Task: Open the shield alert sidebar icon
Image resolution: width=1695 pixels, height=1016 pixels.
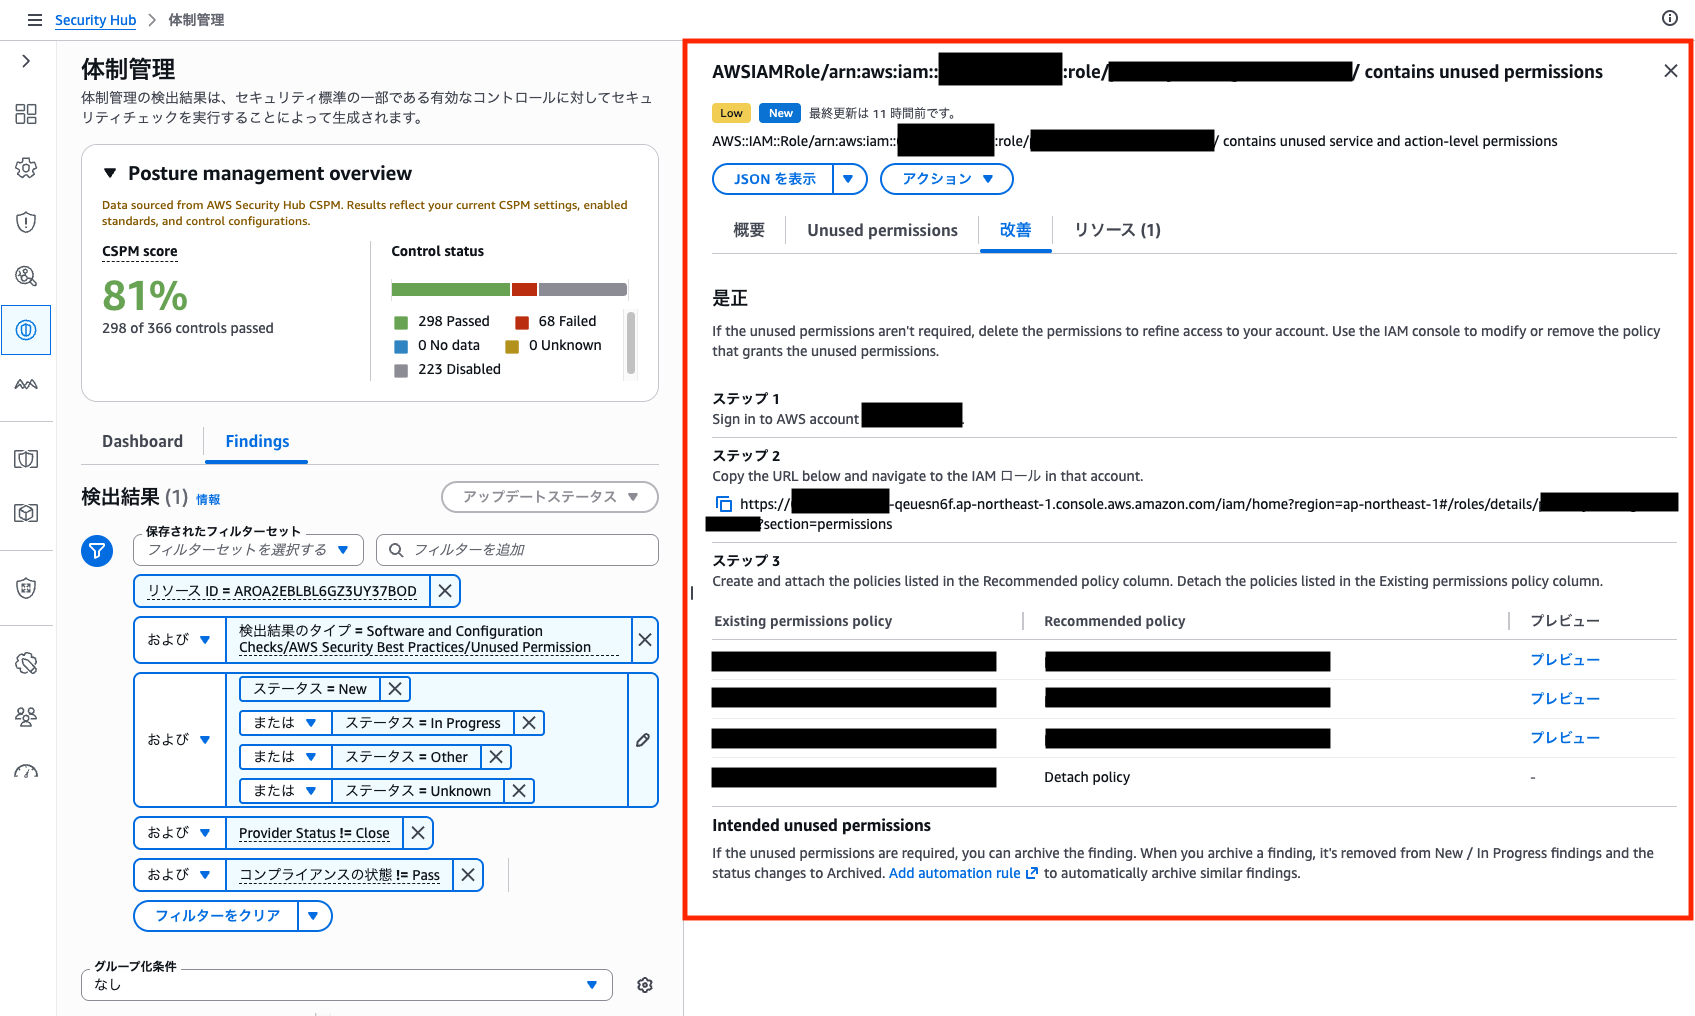Action: (26, 222)
